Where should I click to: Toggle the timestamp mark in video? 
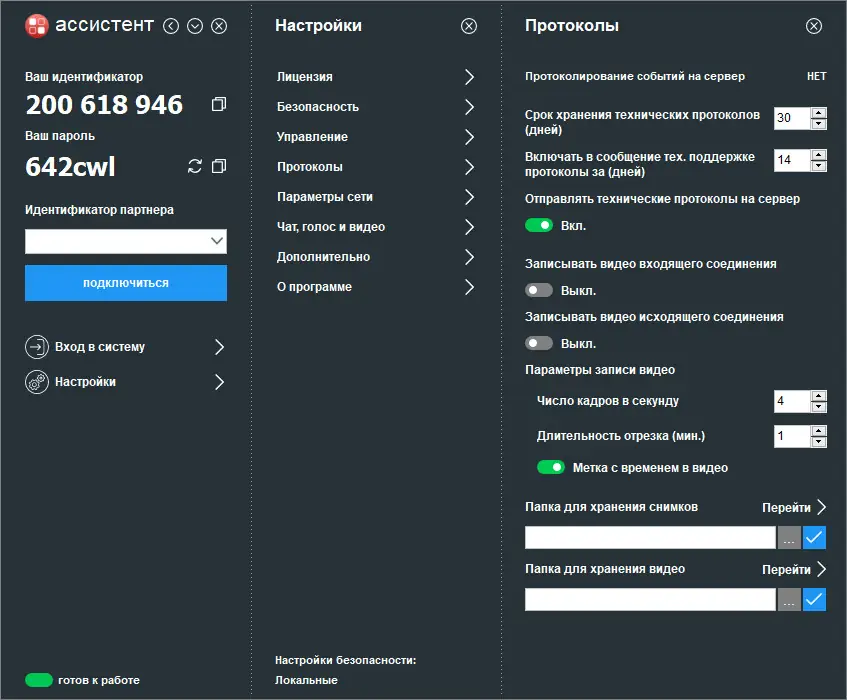[x=551, y=467]
